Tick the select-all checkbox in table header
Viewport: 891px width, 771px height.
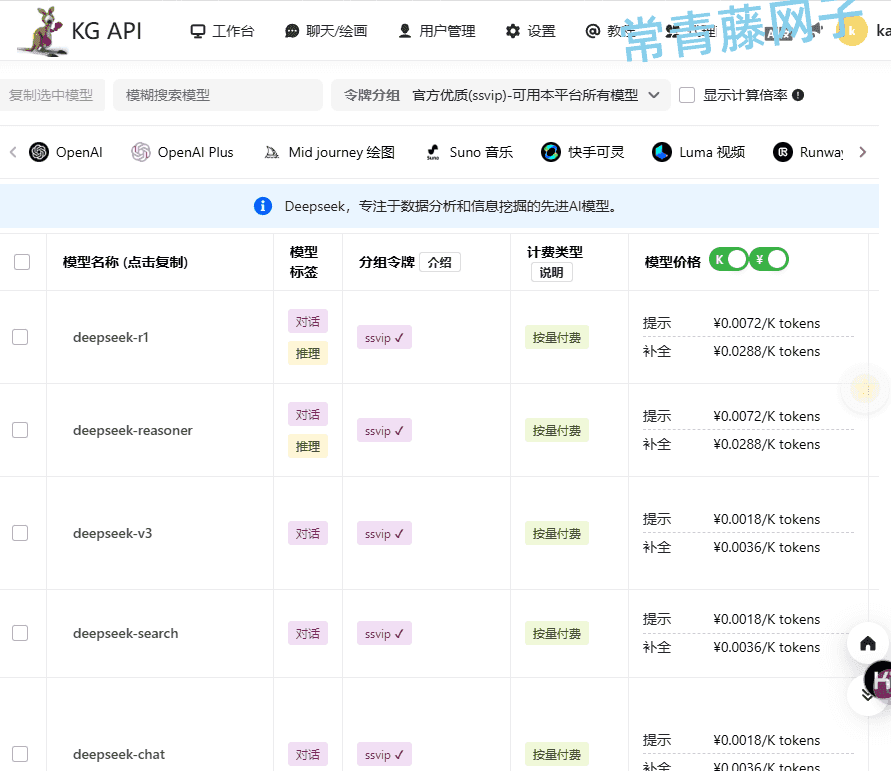pos(22,262)
